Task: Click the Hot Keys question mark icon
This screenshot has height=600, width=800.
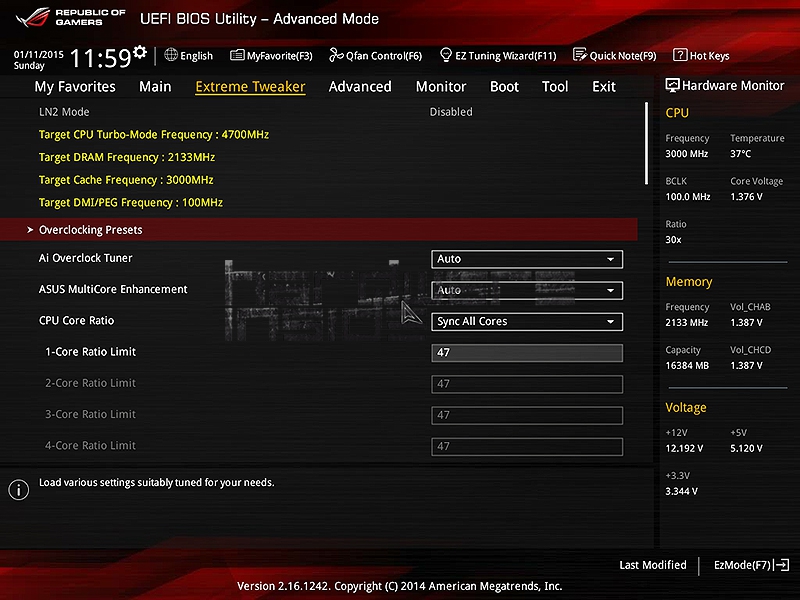Action: point(680,56)
